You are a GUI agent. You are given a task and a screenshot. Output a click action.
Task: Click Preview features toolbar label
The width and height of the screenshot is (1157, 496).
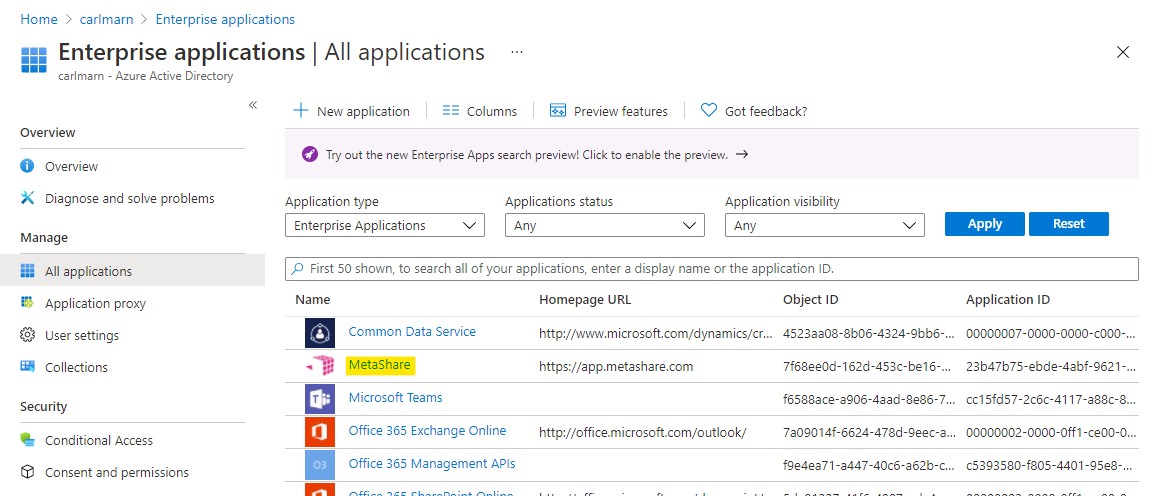[x=621, y=111]
